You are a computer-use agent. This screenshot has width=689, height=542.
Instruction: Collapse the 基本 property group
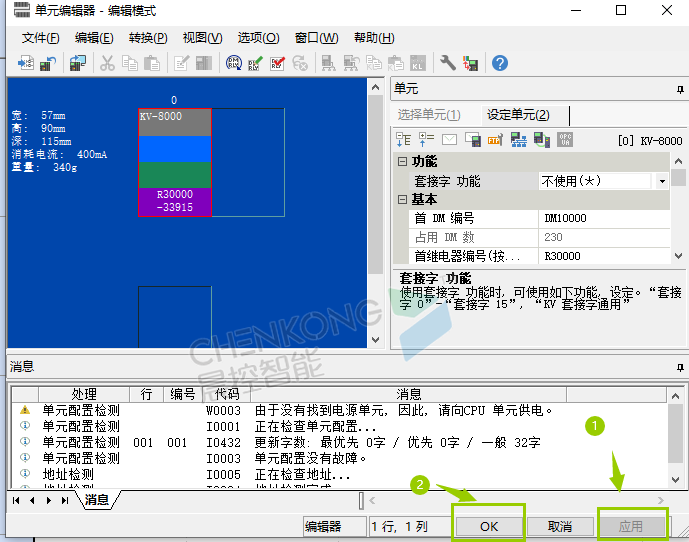[402, 200]
